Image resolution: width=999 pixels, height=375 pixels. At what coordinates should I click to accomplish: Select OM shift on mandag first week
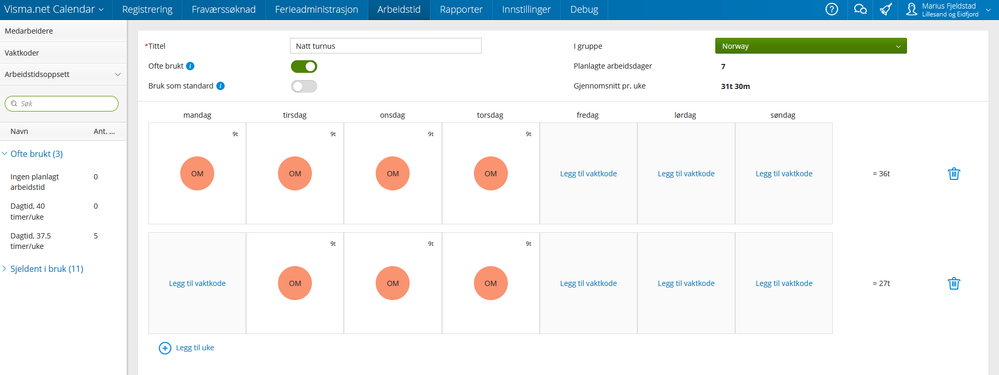pyautogui.click(x=197, y=173)
